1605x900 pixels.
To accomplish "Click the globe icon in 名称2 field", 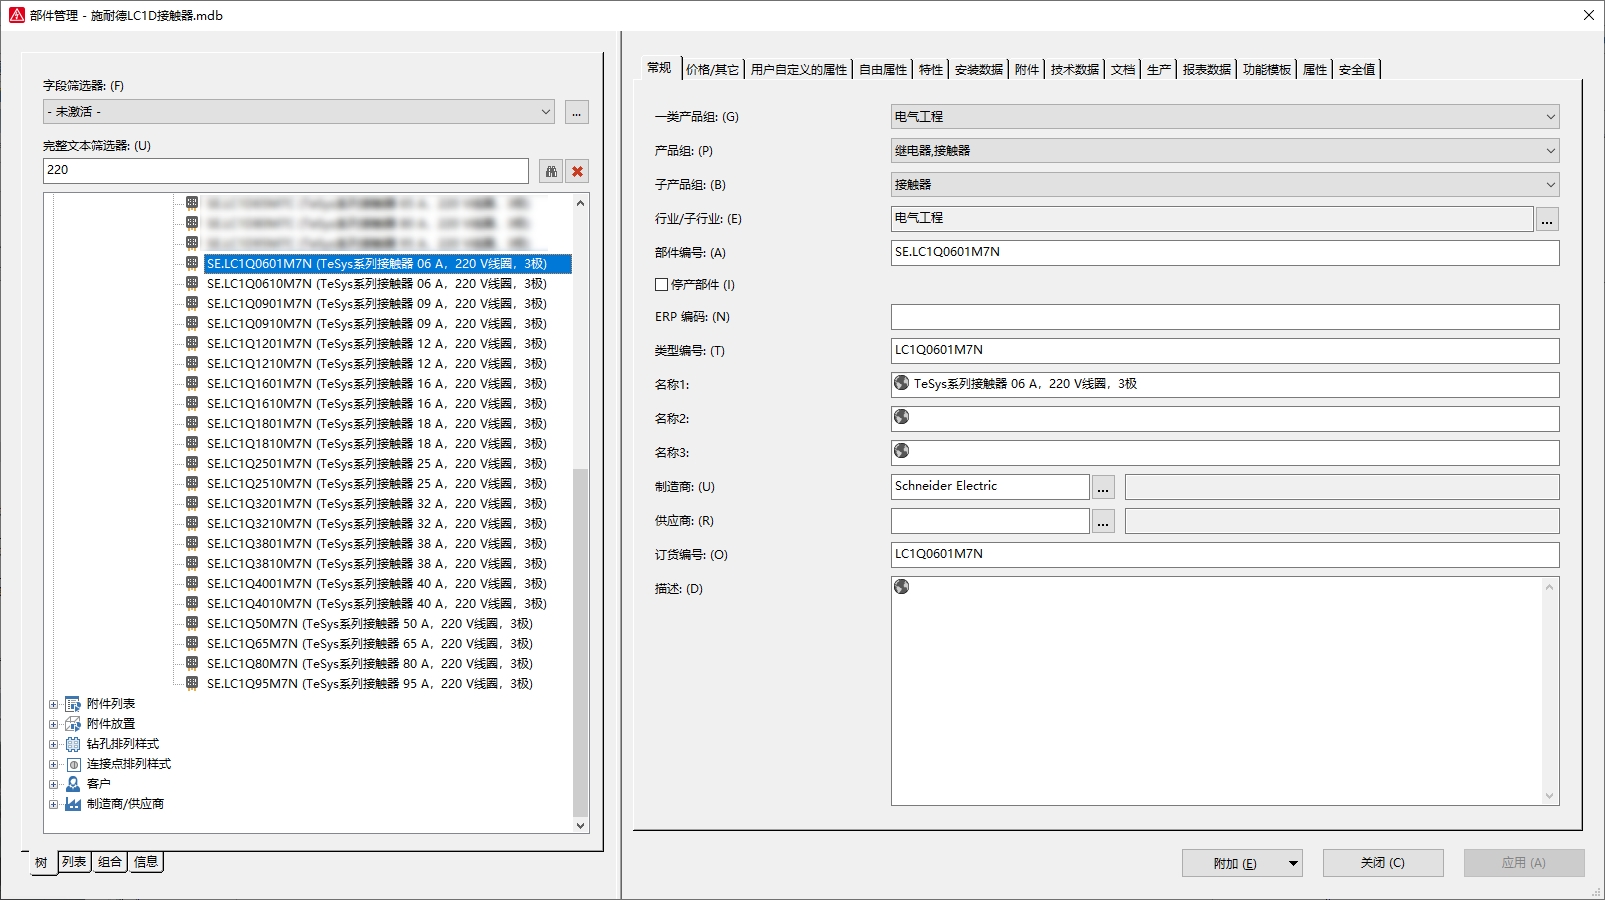I will click(901, 417).
